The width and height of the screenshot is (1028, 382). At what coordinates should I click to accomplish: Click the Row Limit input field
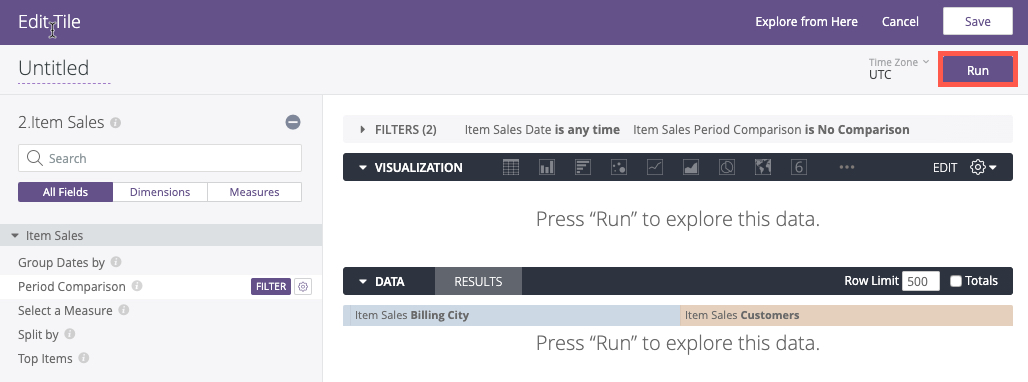pos(920,281)
